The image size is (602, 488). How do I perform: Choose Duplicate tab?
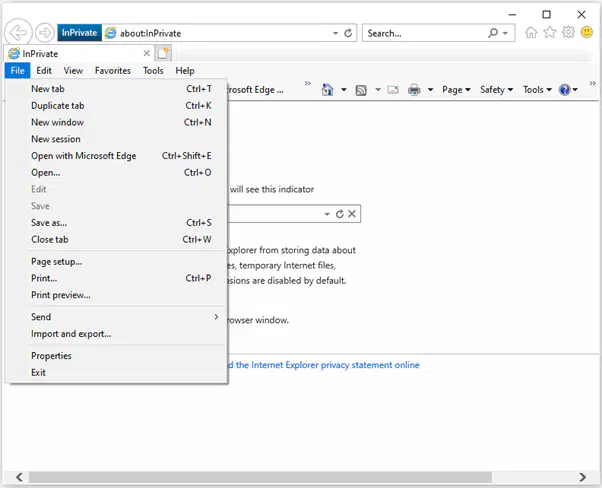pyautogui.click(x=117, y=106)
